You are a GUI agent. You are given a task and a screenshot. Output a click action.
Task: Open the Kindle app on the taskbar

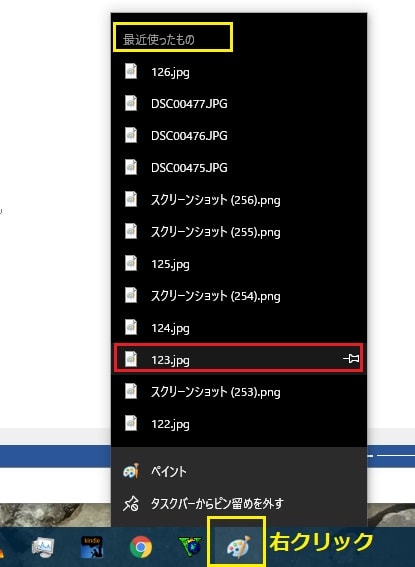point(92,547)
